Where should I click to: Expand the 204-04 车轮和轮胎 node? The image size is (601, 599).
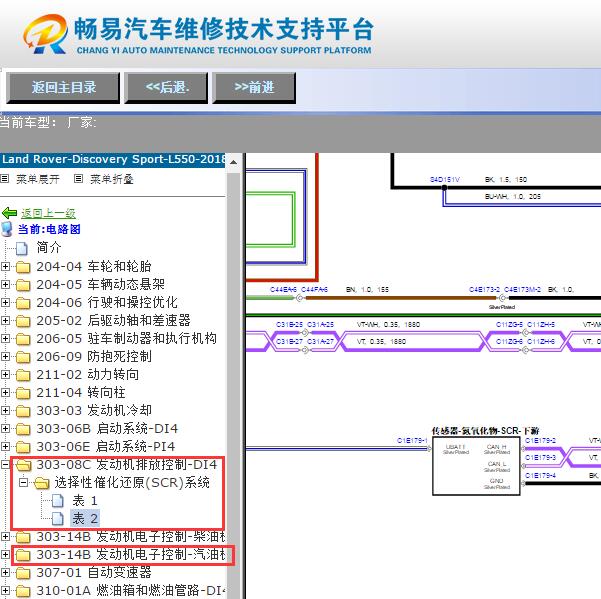click(5, 266)
